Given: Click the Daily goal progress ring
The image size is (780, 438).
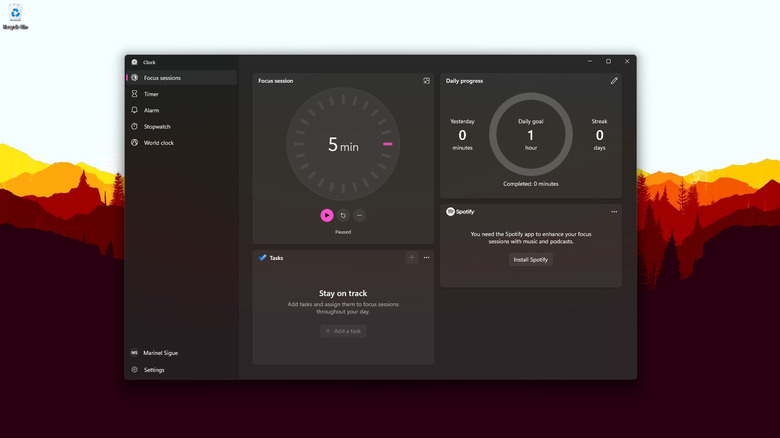Looking at the screenshot, I should (x=531, y=134).
